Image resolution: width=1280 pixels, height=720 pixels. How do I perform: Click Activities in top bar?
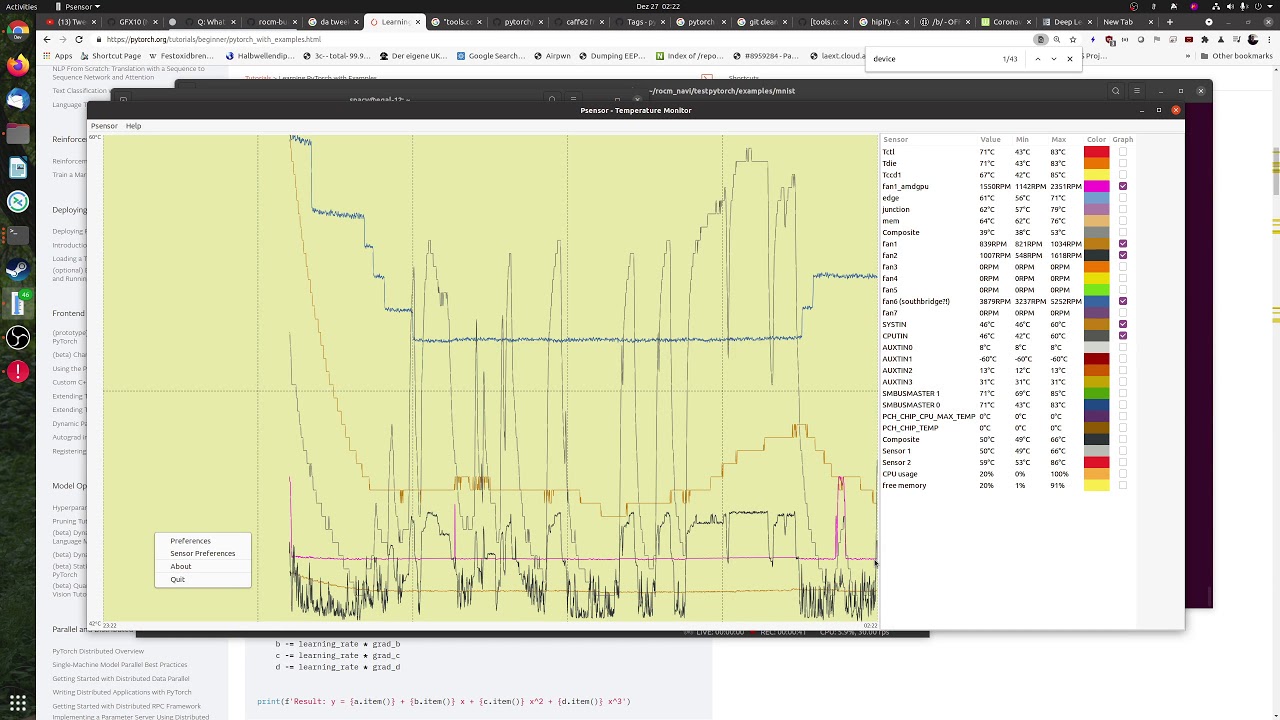pyautogui.click(x=22, y=6)
